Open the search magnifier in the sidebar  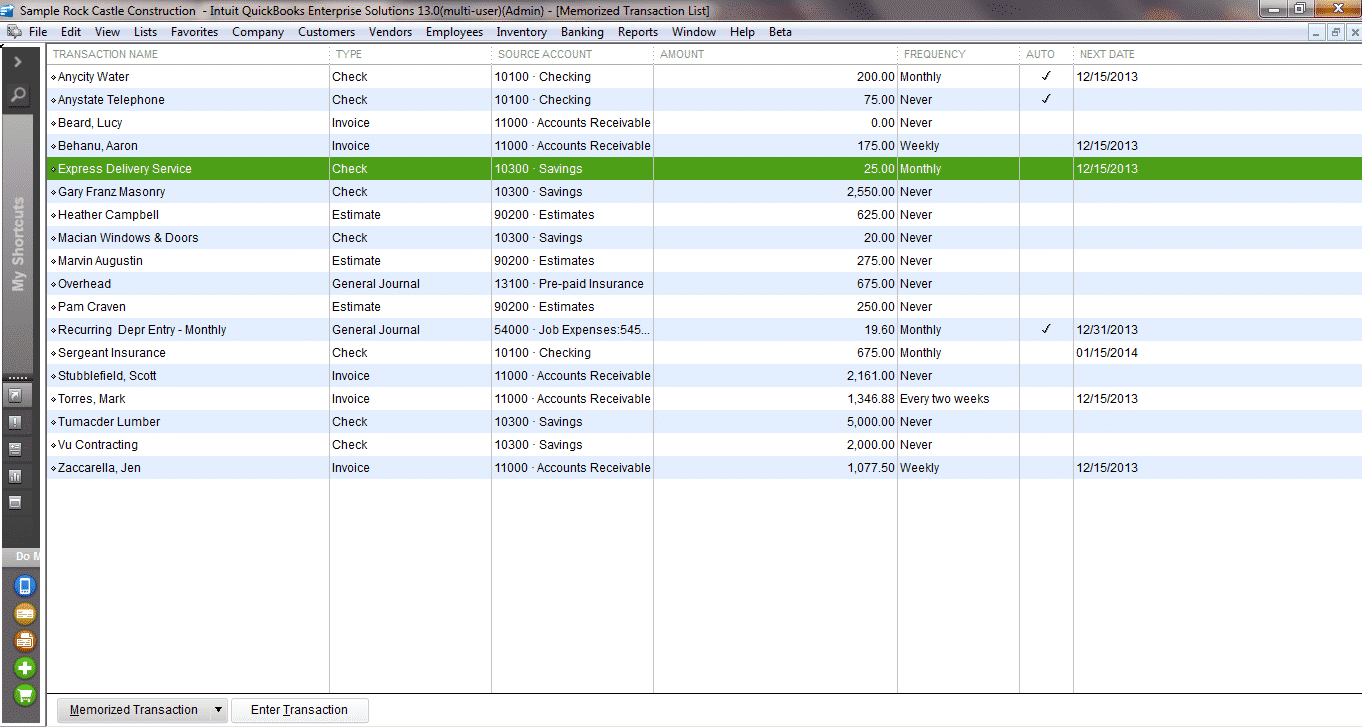pyautogui.click(x=18, y=96)
